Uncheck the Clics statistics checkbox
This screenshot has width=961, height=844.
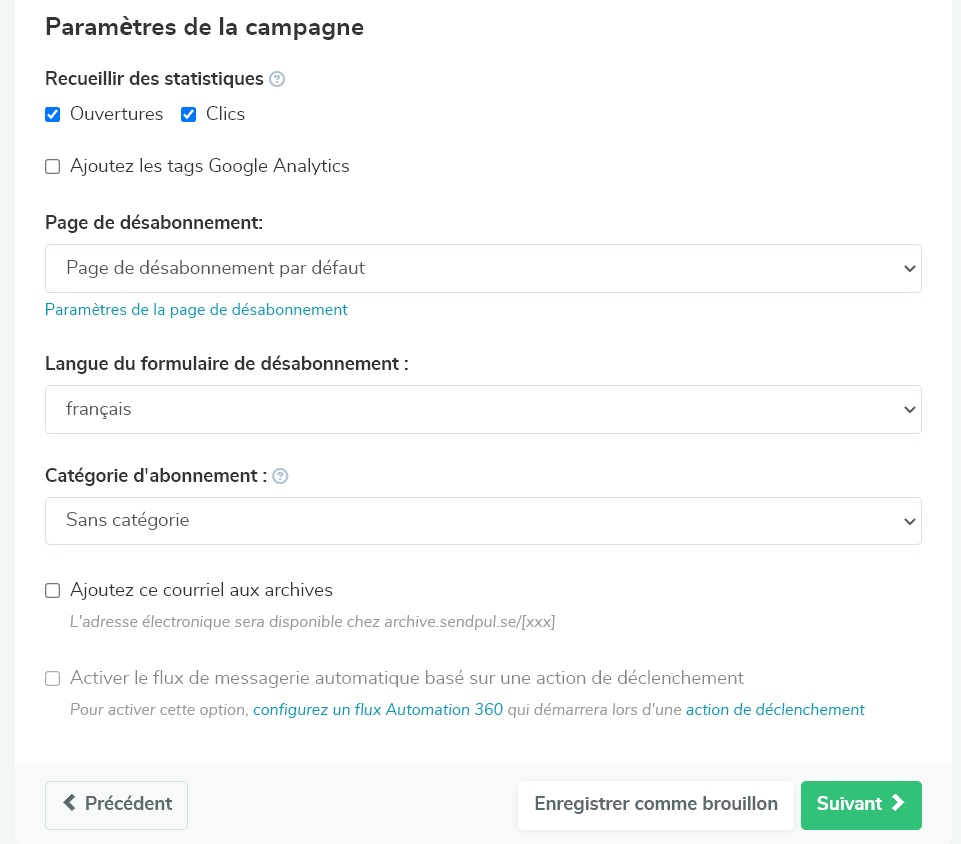[x=188, y=115]
